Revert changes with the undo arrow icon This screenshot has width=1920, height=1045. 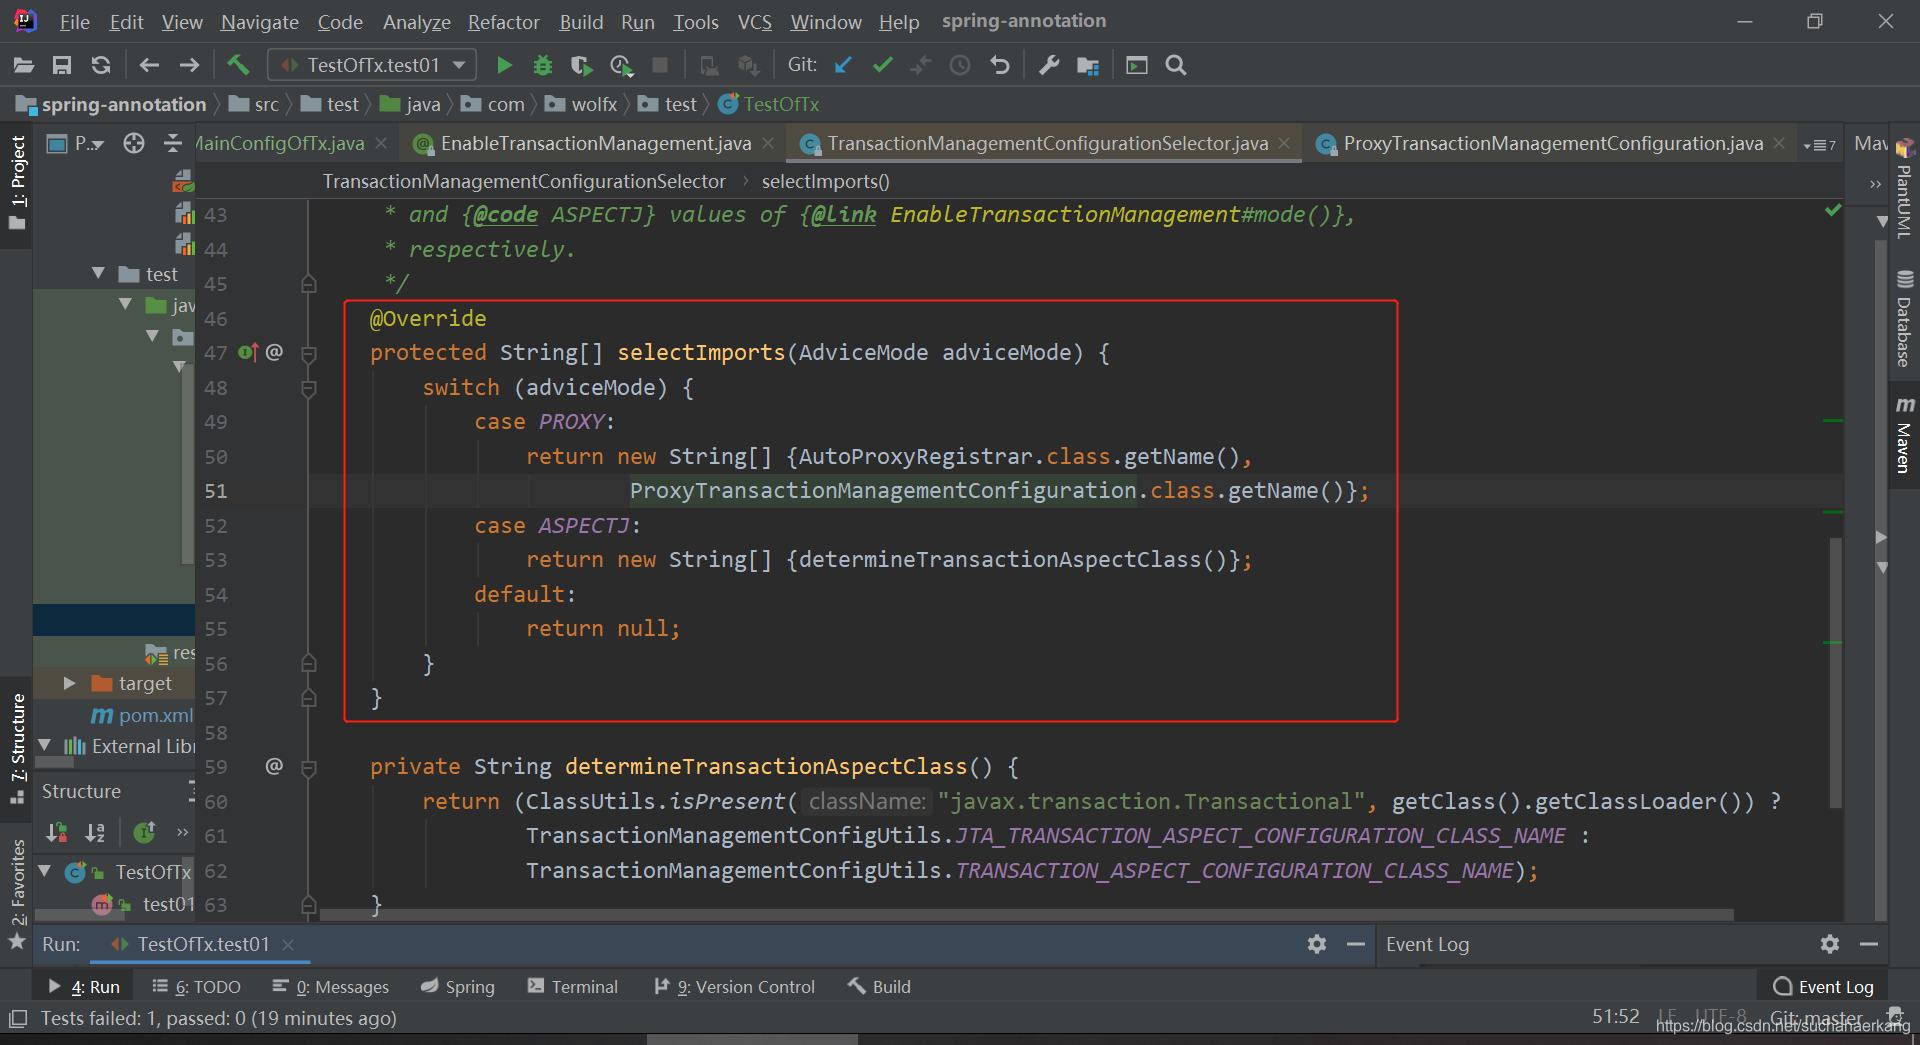[999, 65]
